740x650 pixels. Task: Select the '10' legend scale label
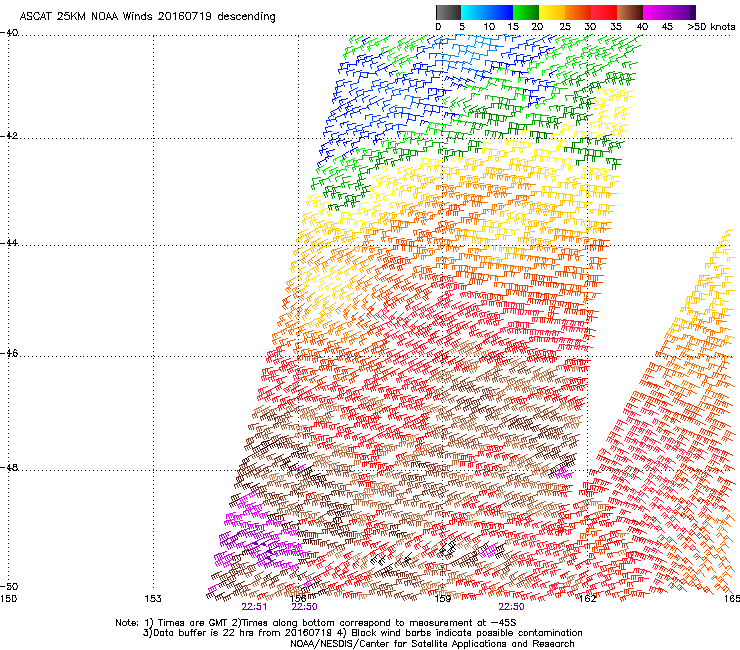[x=489, y=26]
